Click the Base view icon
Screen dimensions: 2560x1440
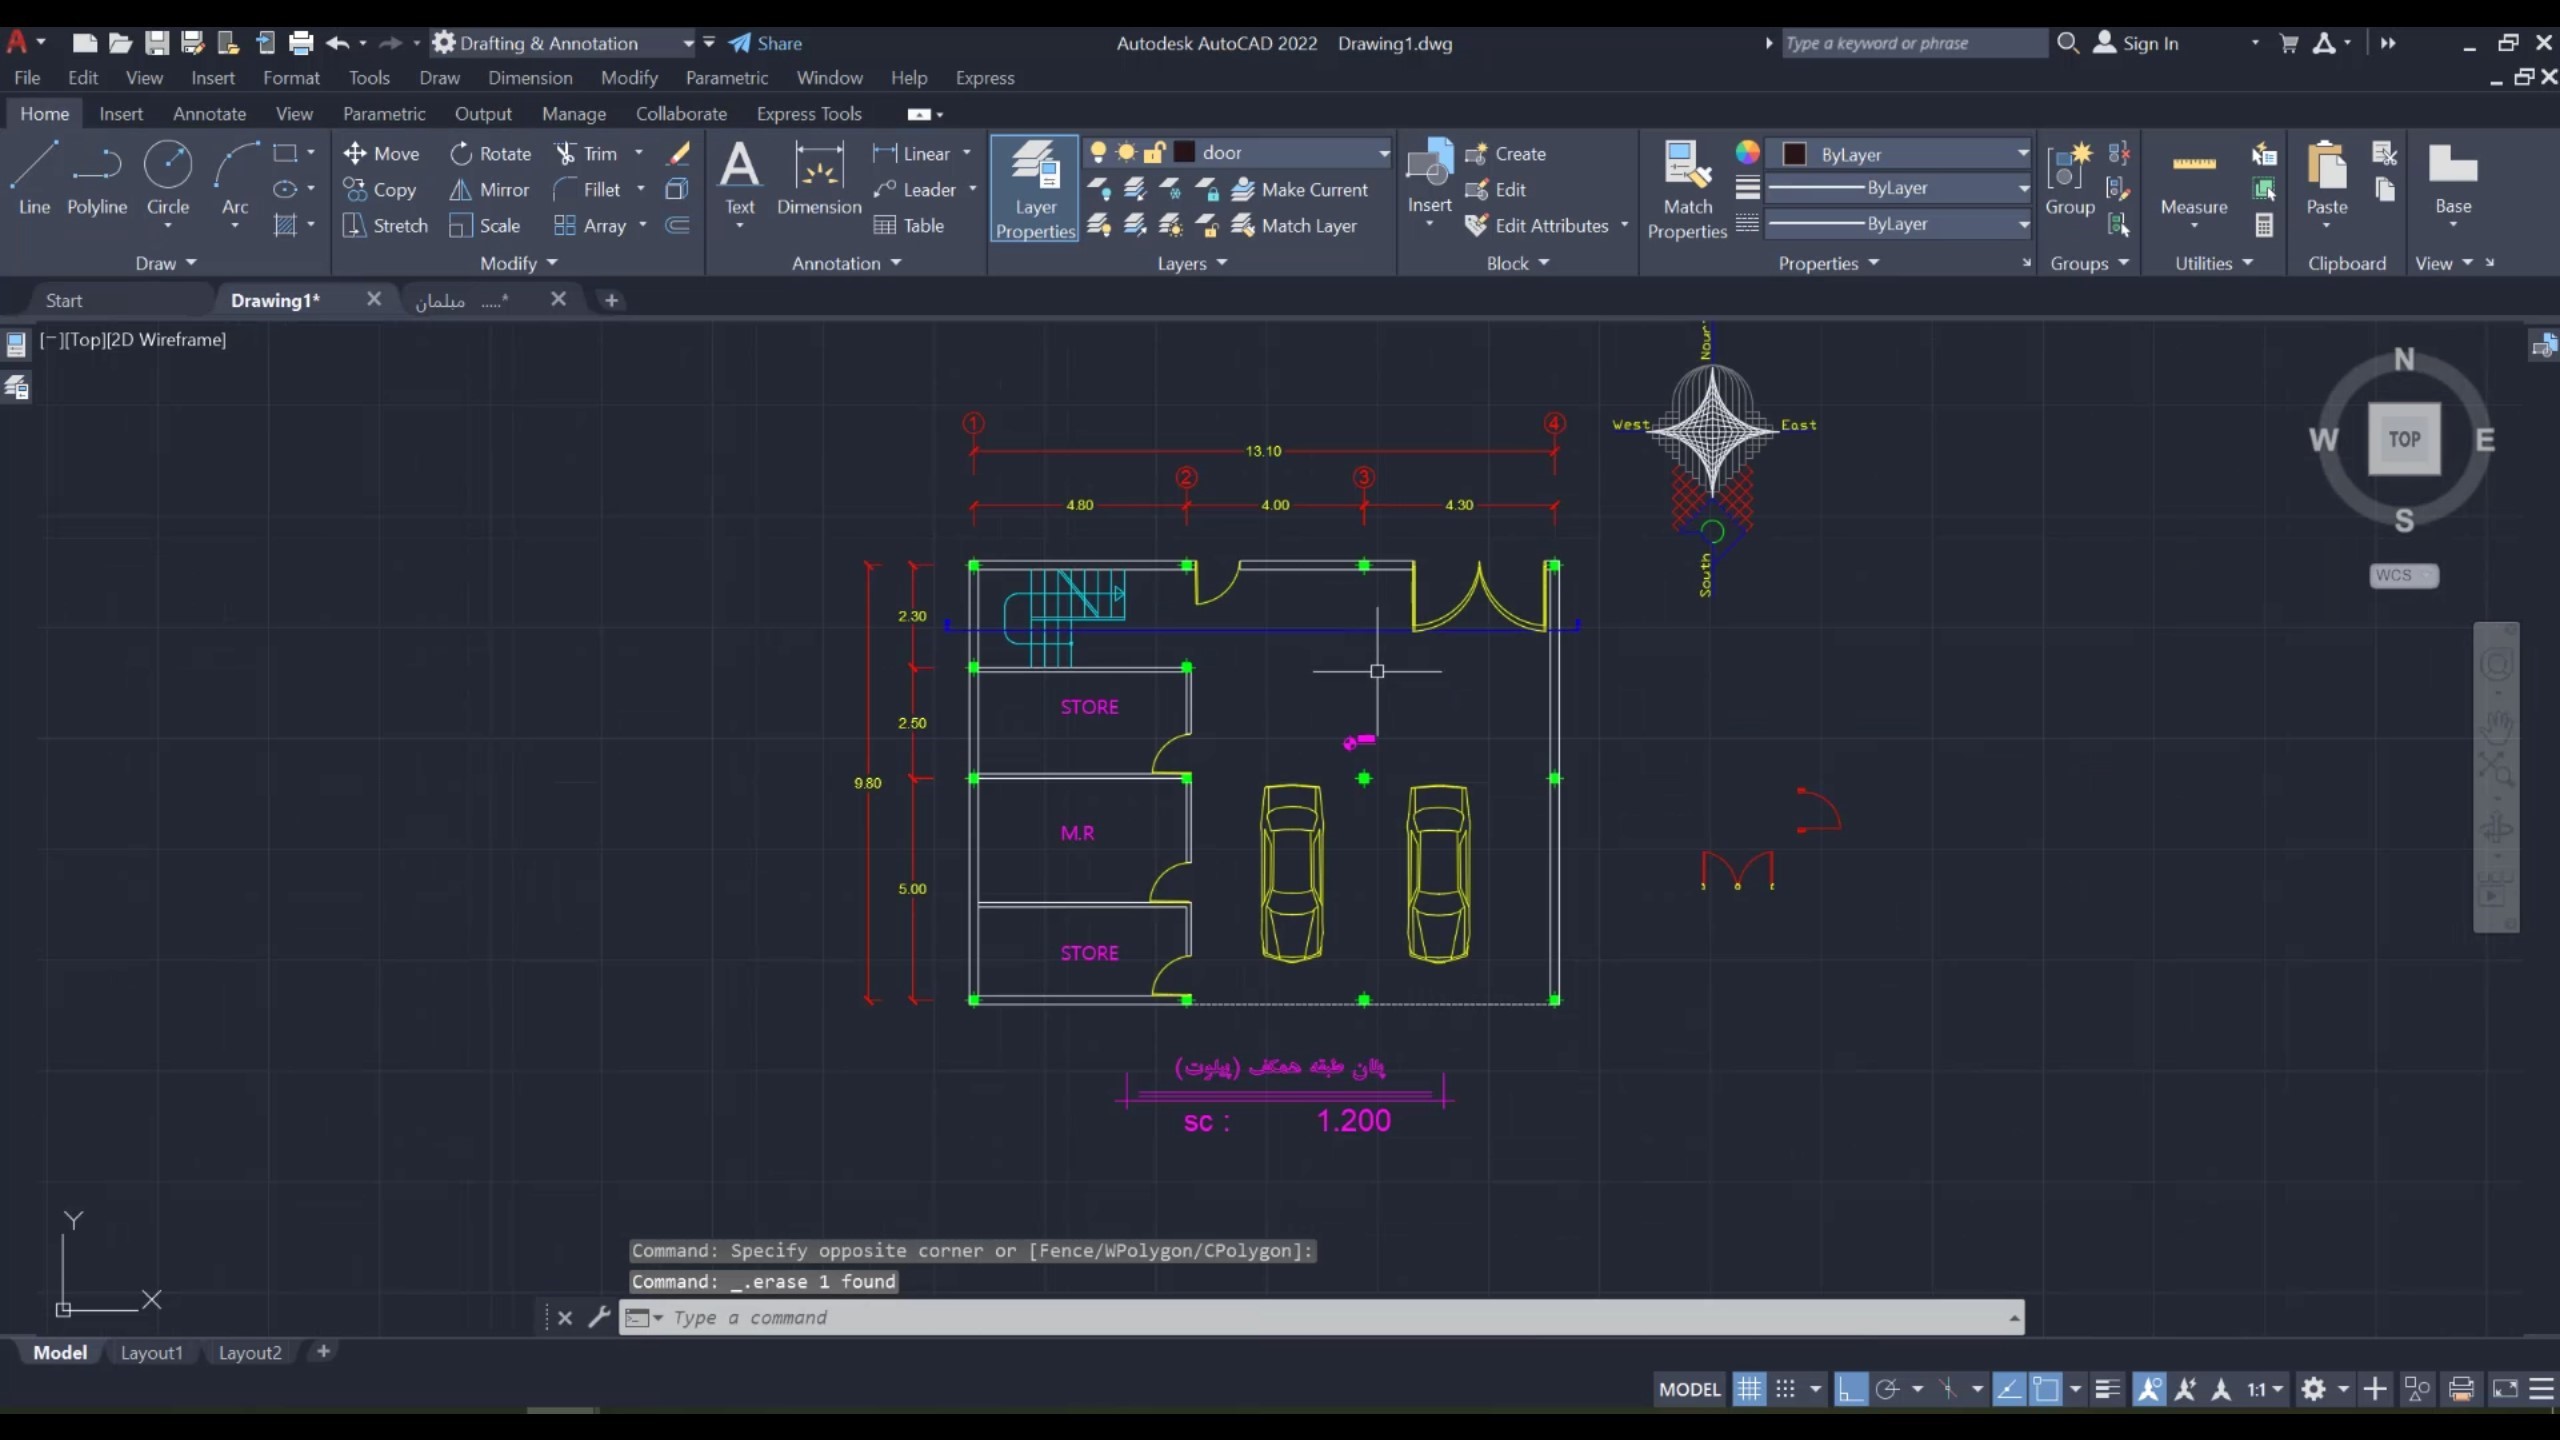[x=2453, y=180]
